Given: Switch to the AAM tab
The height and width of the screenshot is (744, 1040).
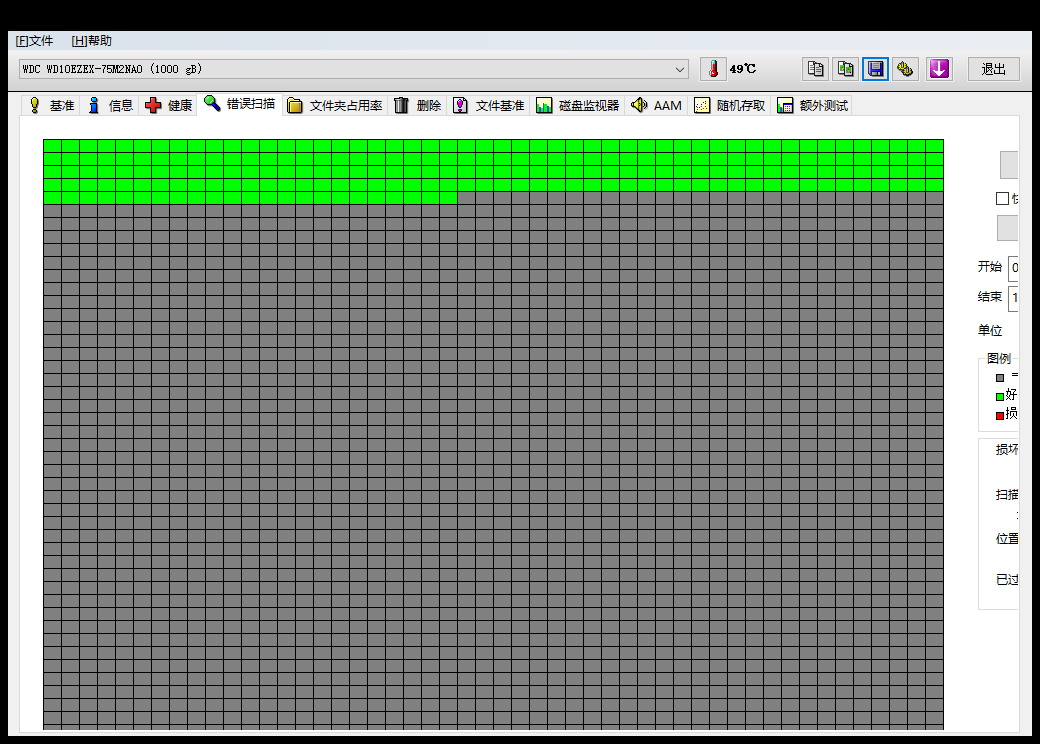Looking at the screenshot, I should [656, 105].
